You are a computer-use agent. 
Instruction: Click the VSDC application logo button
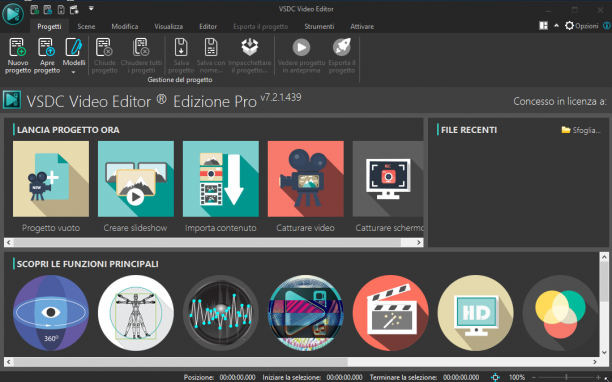(13, 14)
